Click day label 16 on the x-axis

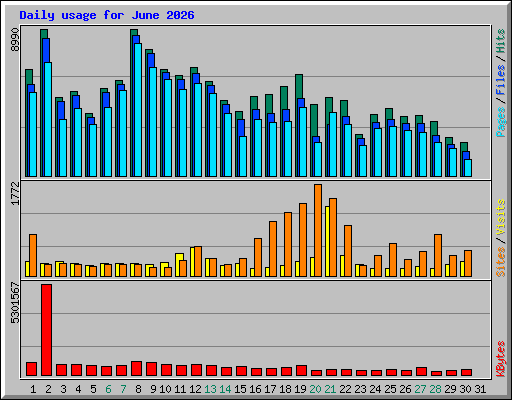(255, 389)
